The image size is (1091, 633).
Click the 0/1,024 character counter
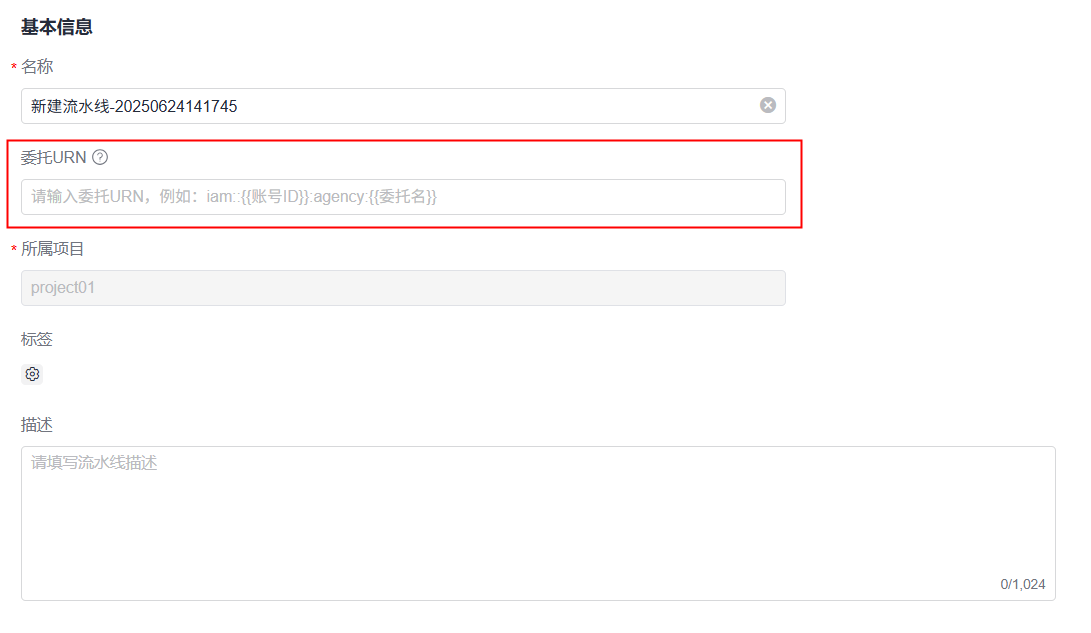pos(1022,584)
